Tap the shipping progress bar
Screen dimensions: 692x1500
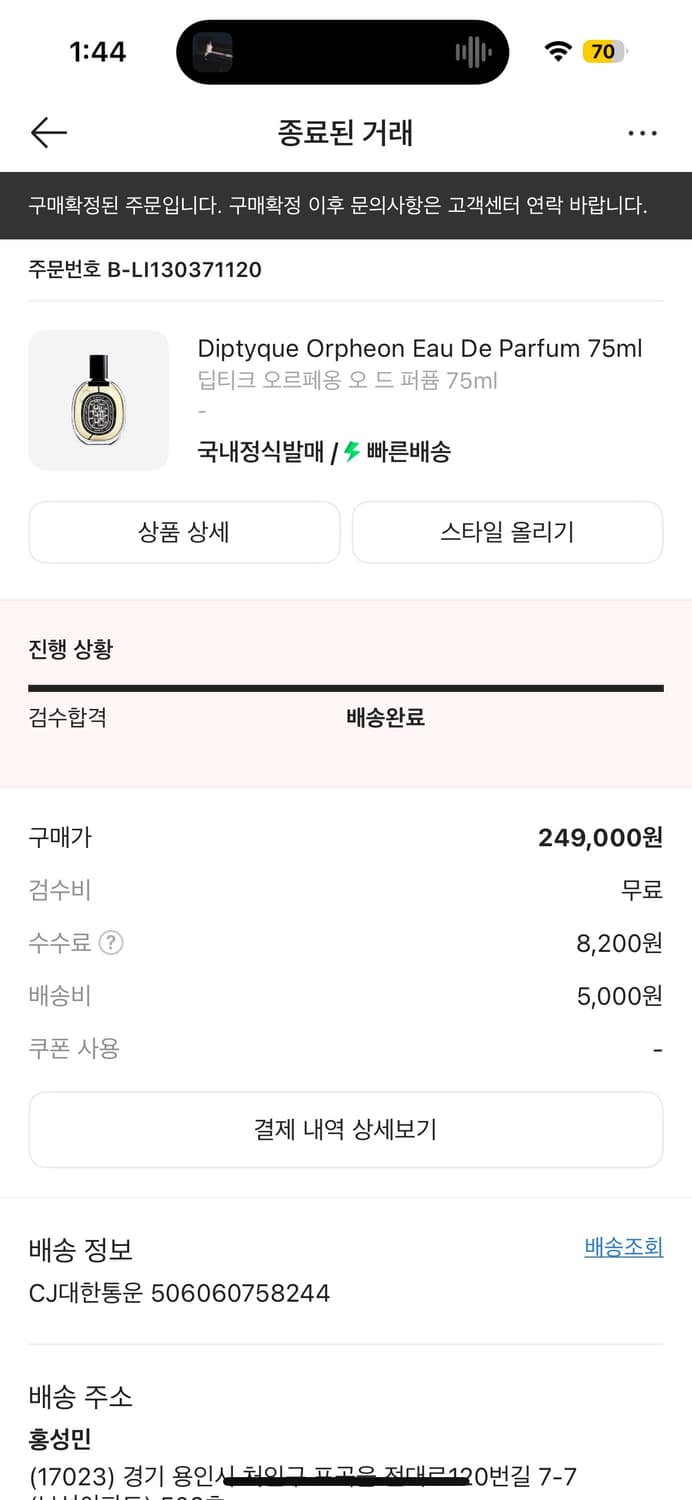(x=346, y=687)
